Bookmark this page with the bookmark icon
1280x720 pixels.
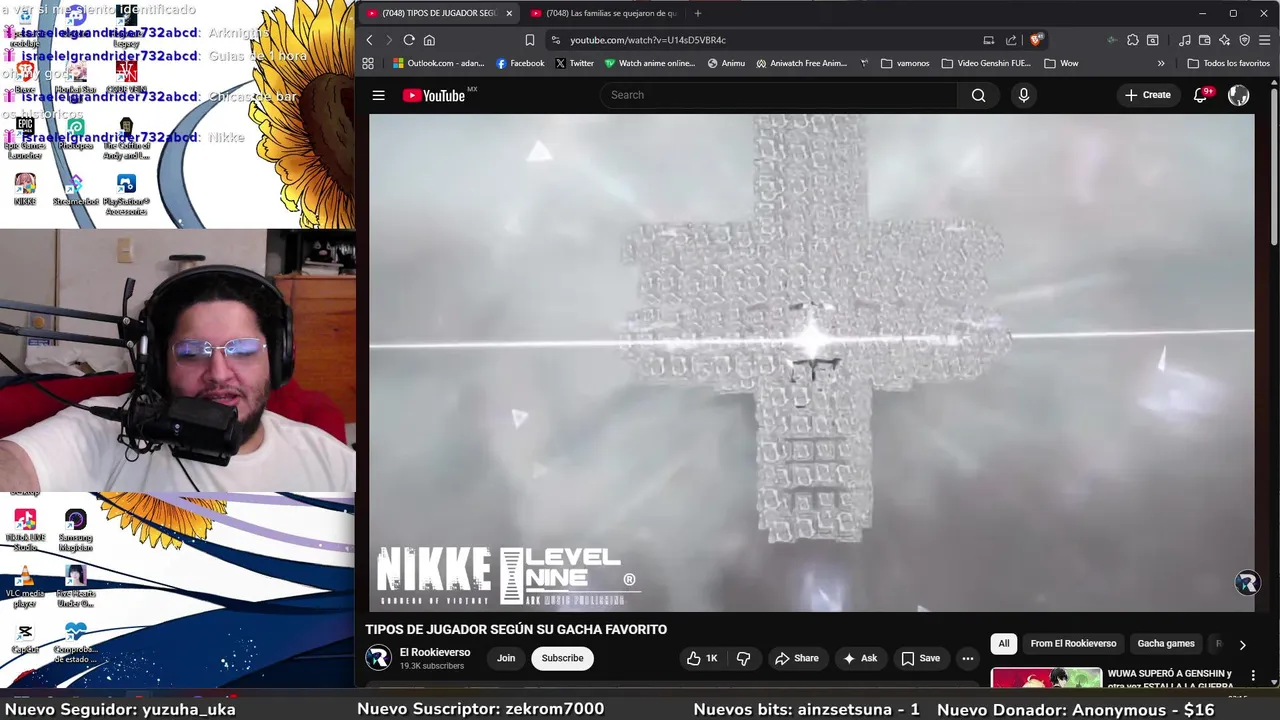(x=530, y=40)
